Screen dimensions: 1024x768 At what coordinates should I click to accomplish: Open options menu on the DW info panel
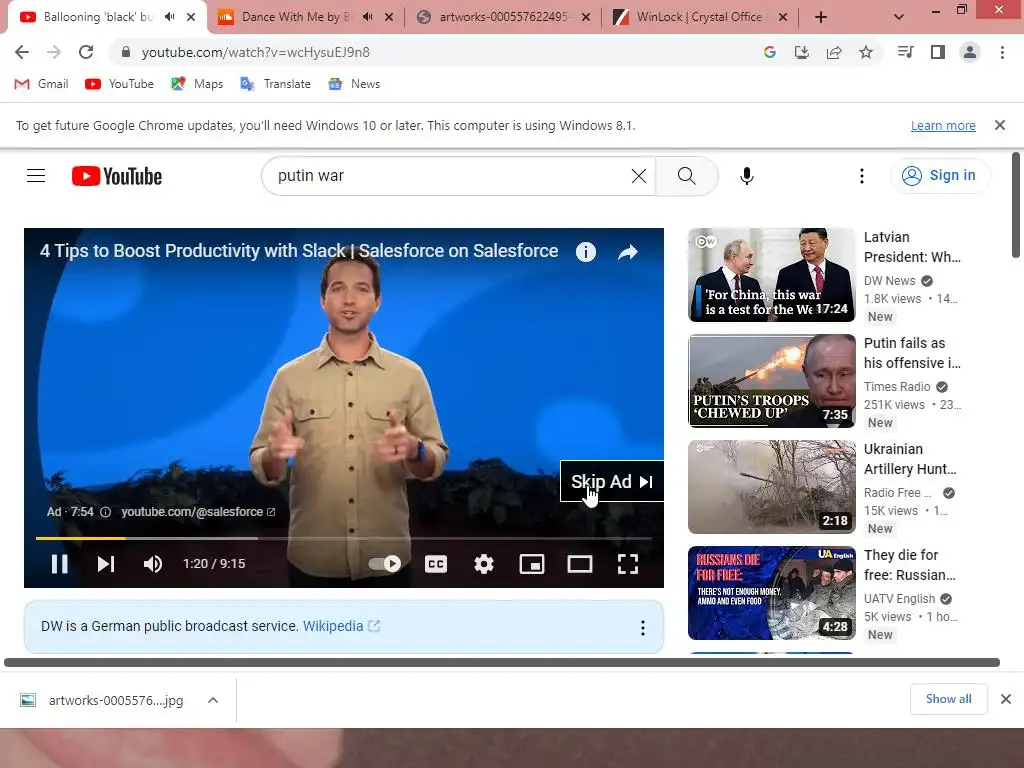[x=643, y=628]
